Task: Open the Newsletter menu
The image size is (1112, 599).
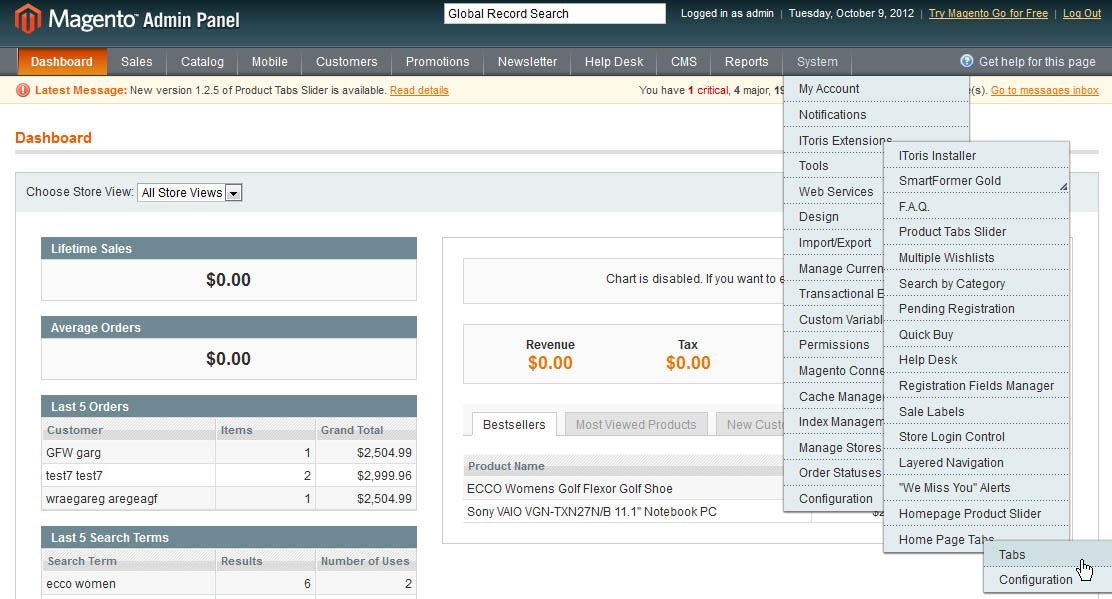Action: (x=527, y=62)
